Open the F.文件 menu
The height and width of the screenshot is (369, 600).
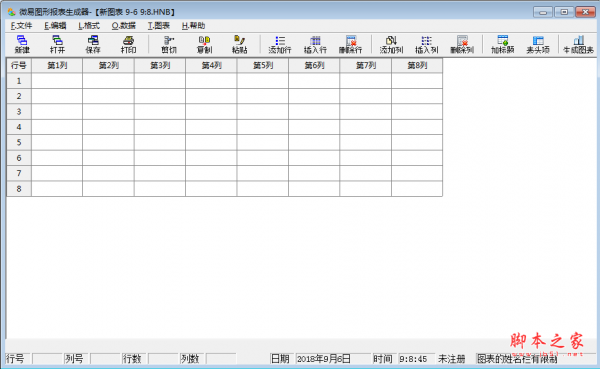(21, 26)
